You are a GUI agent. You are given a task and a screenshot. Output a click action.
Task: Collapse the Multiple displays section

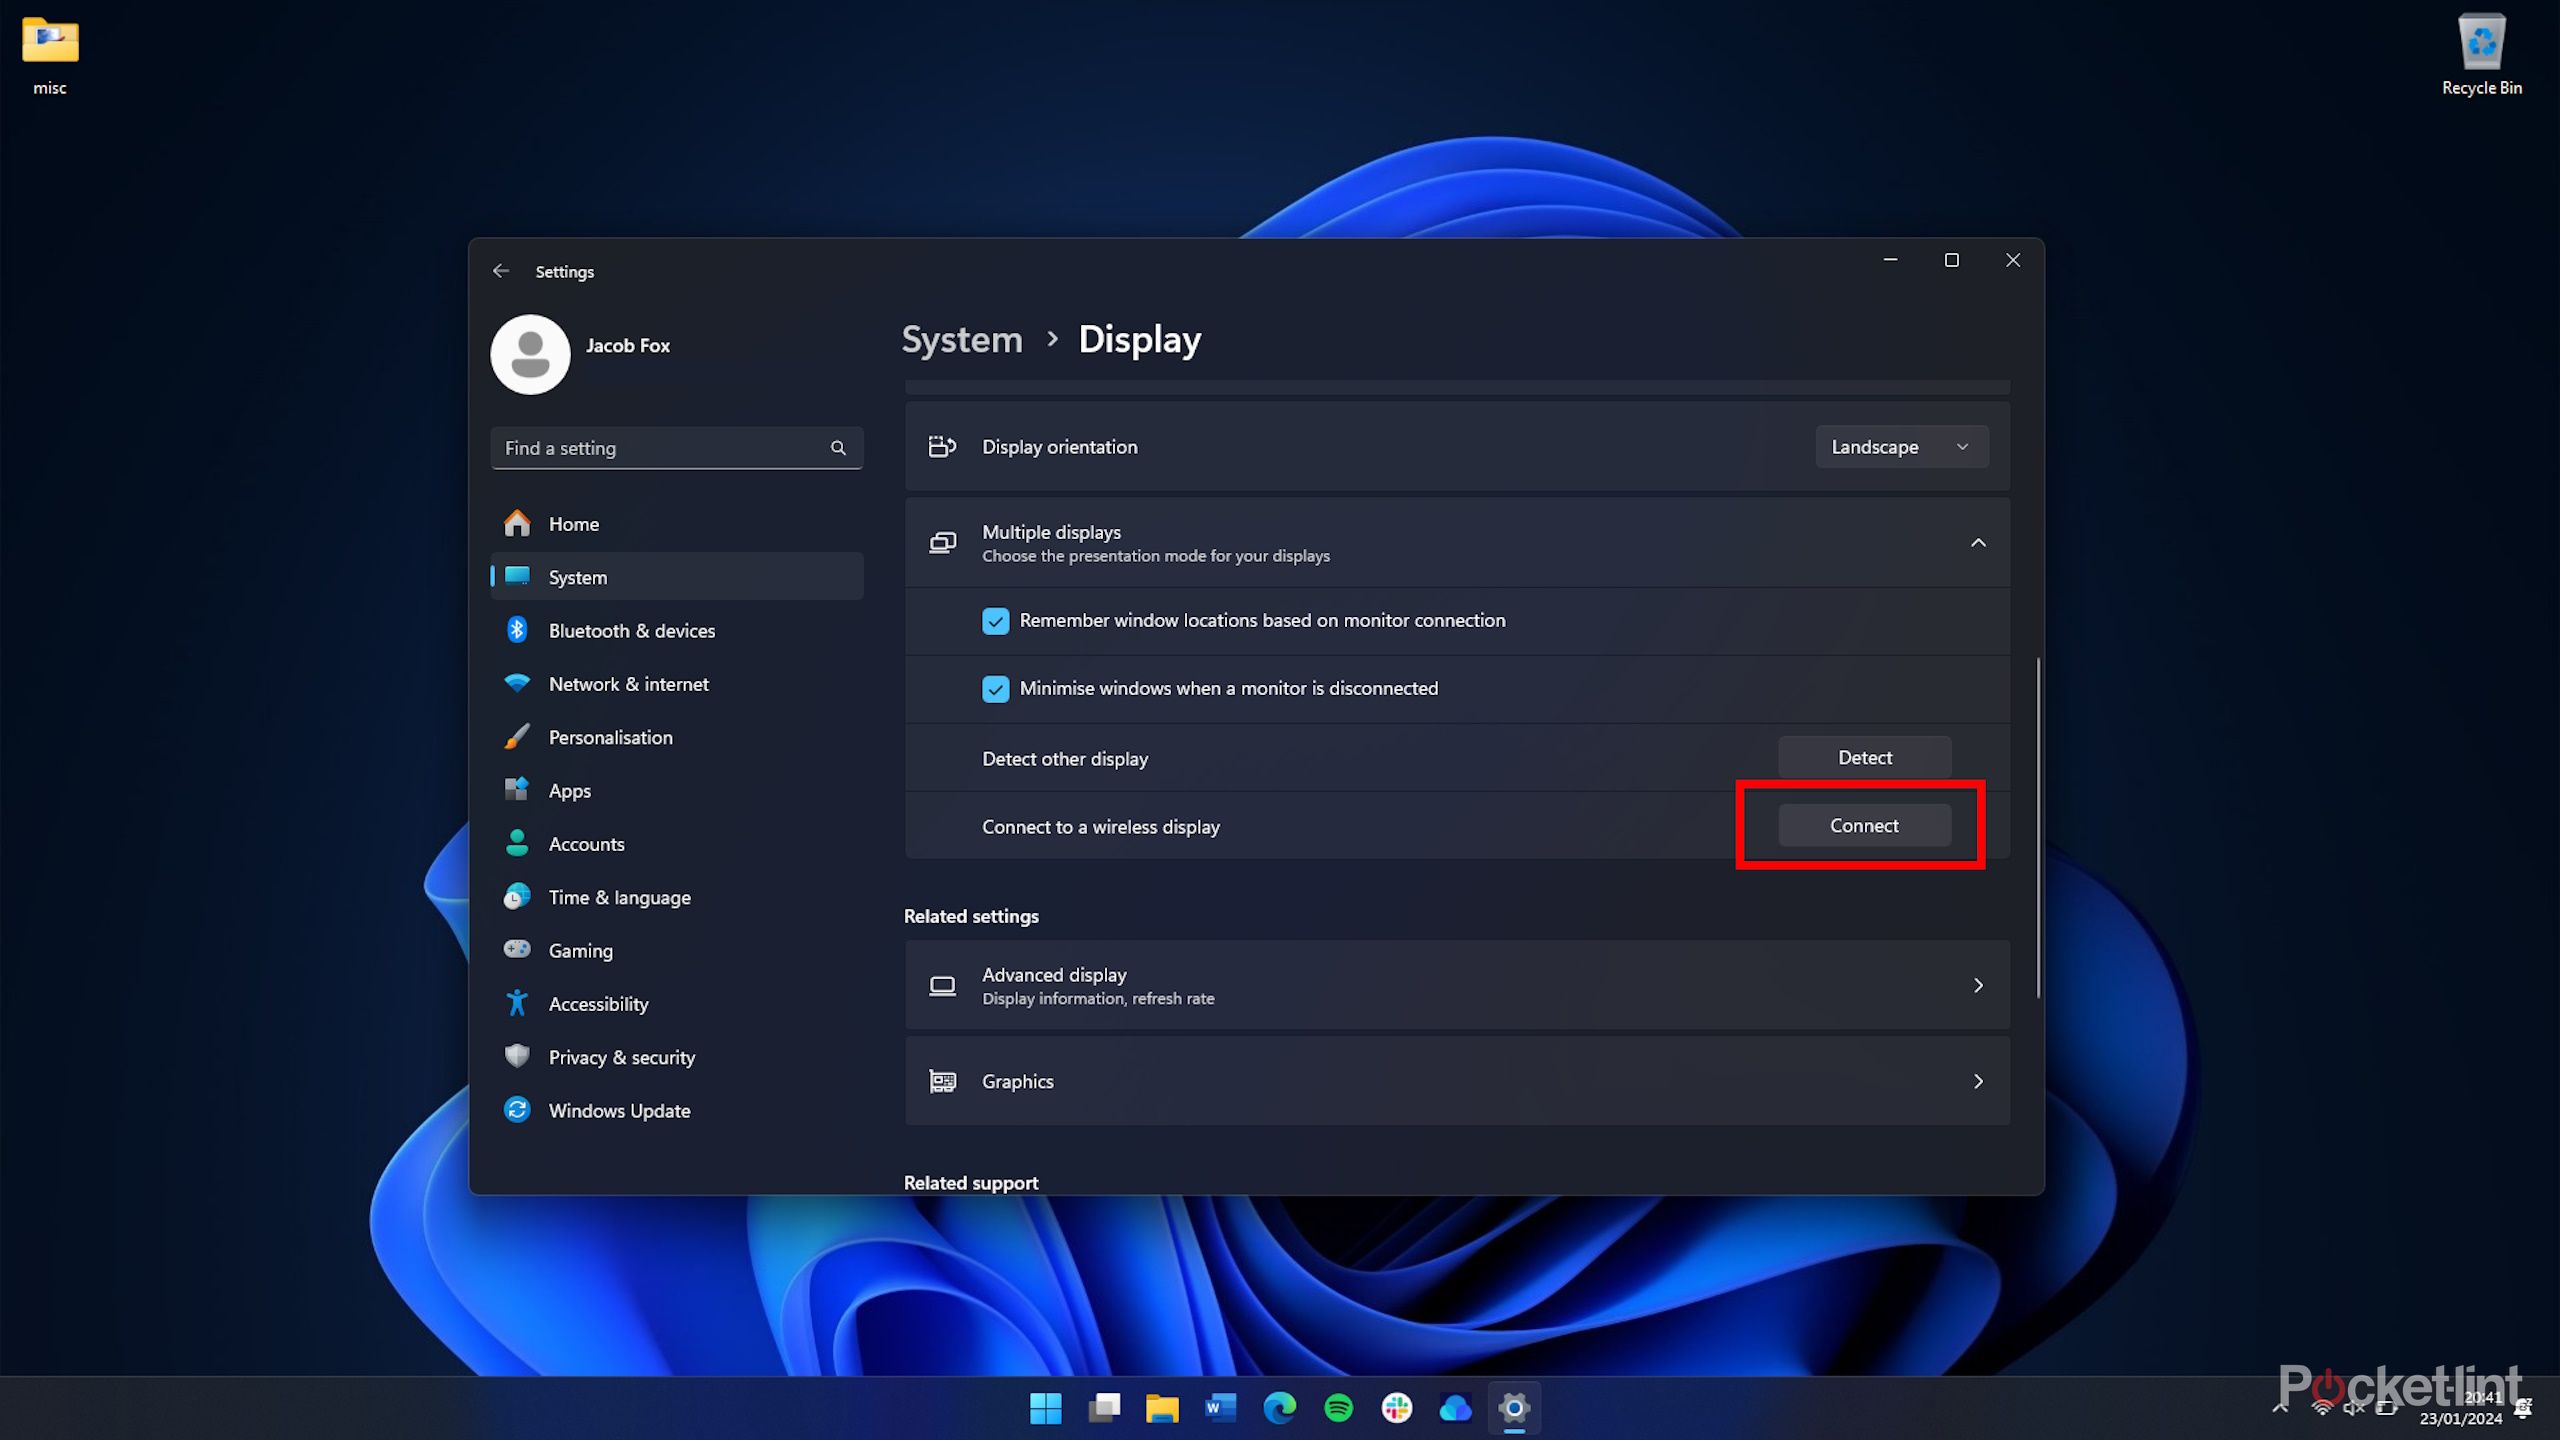1977,543
